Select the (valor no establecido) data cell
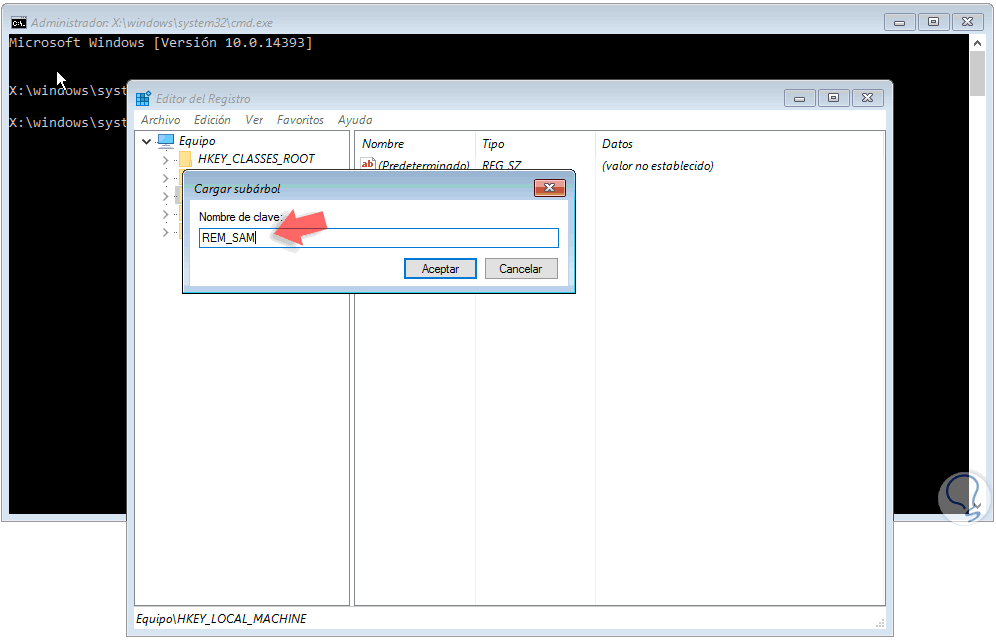The width and height of the screenshot is (996, 640). [x=658, y=166]
